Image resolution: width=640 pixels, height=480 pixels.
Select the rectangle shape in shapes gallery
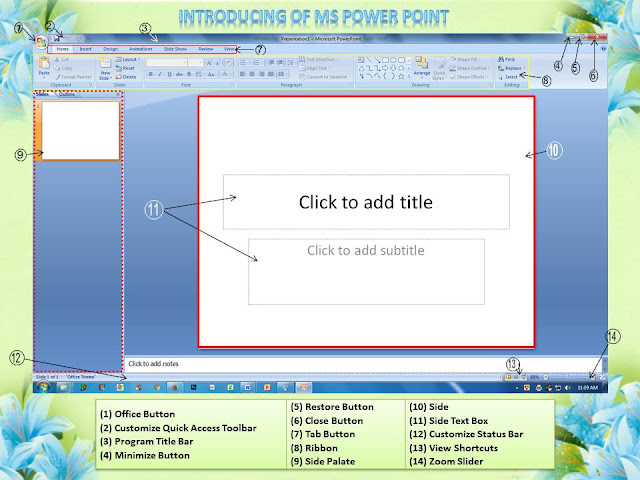tap(385, 60)
